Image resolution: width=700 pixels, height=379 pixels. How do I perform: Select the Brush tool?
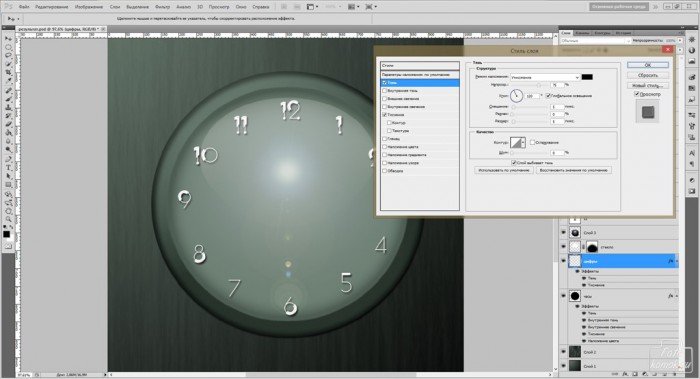8,99
